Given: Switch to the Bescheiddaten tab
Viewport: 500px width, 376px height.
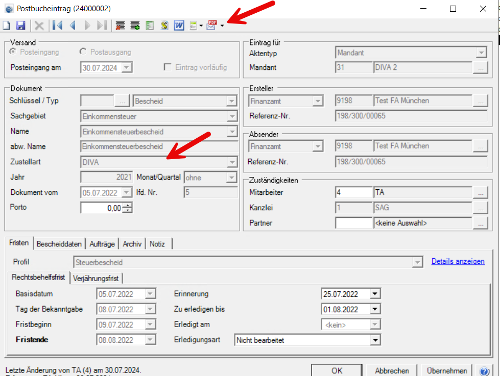Looking at the screenshot, I should tap(59, 244).
